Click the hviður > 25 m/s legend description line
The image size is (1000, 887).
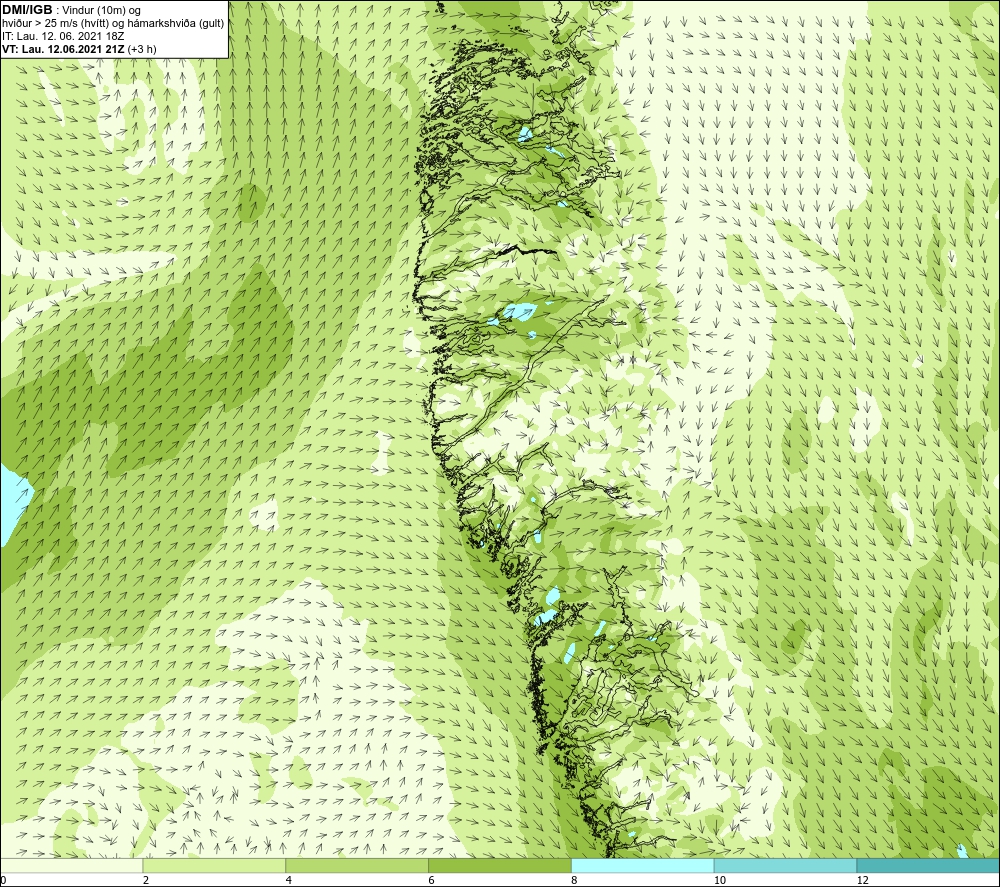tap(113, 24)
